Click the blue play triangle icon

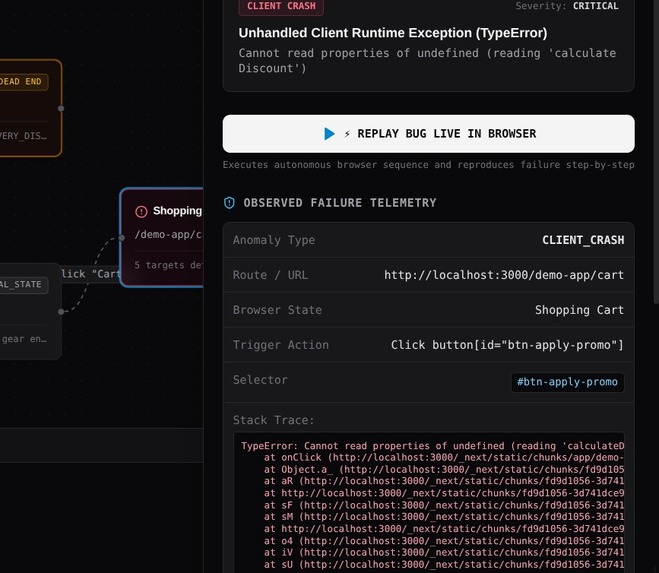330,134
